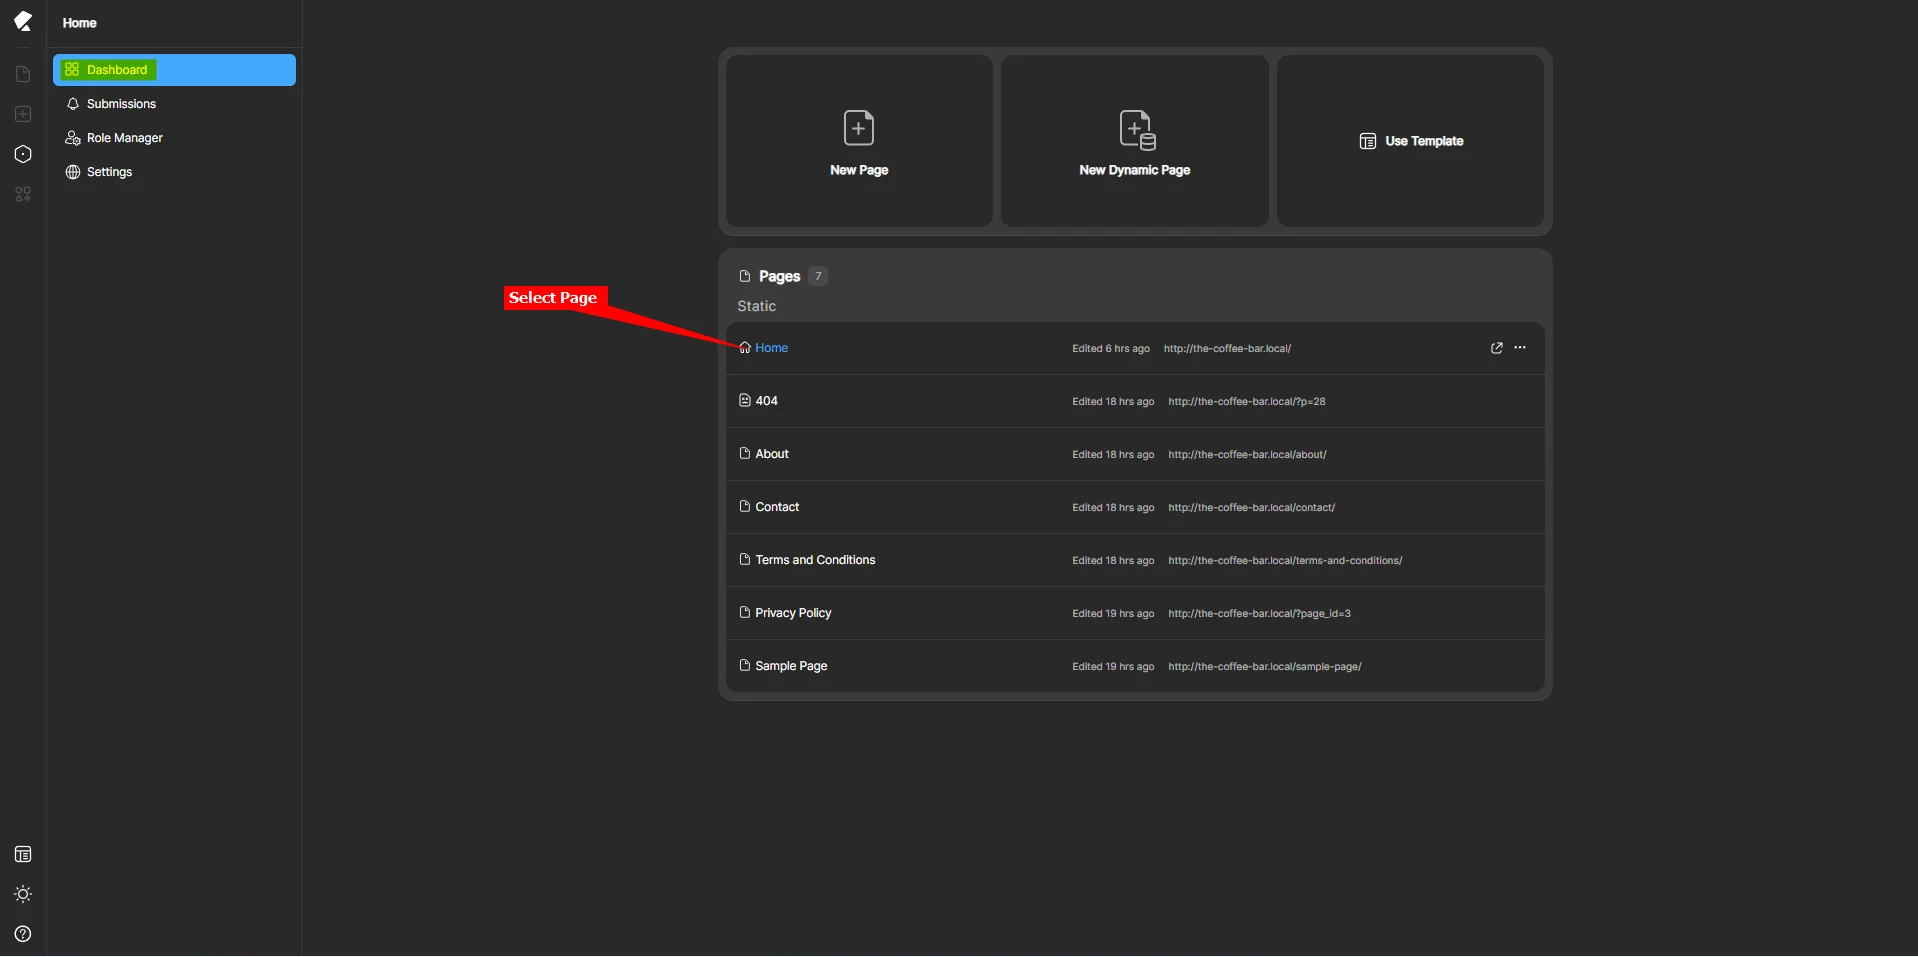This screenshot has width=1918, height=957.
Task: Open the Settings menu item
Action: tap(174, 172)
